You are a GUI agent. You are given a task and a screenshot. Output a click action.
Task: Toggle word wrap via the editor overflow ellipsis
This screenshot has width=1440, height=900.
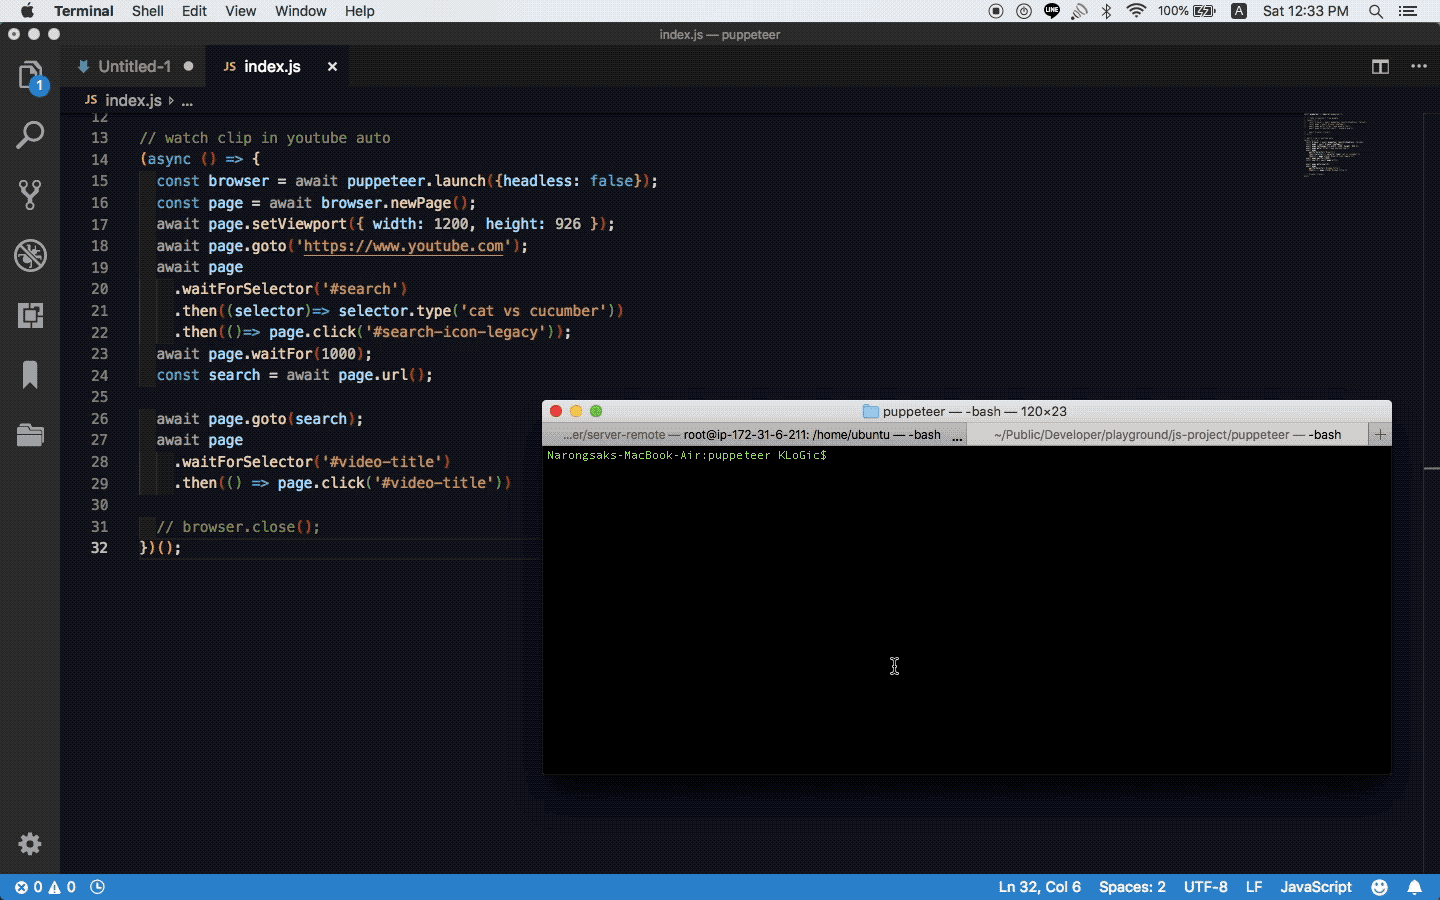click(1419, 67)
